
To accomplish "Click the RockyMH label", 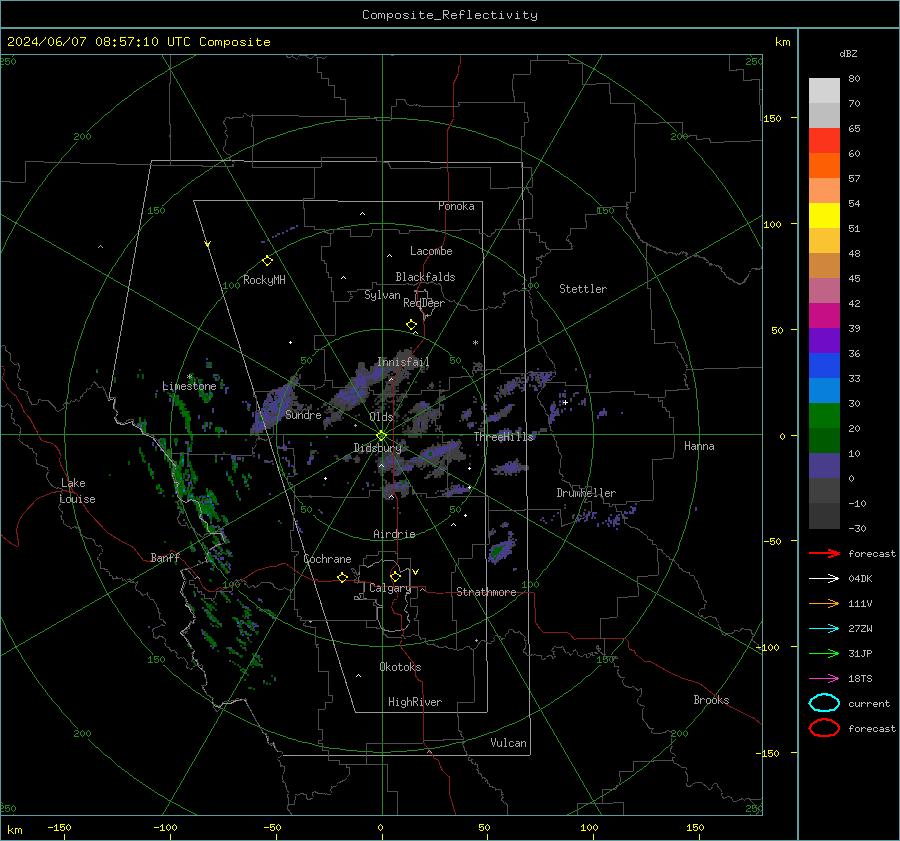I will [264, 280].
